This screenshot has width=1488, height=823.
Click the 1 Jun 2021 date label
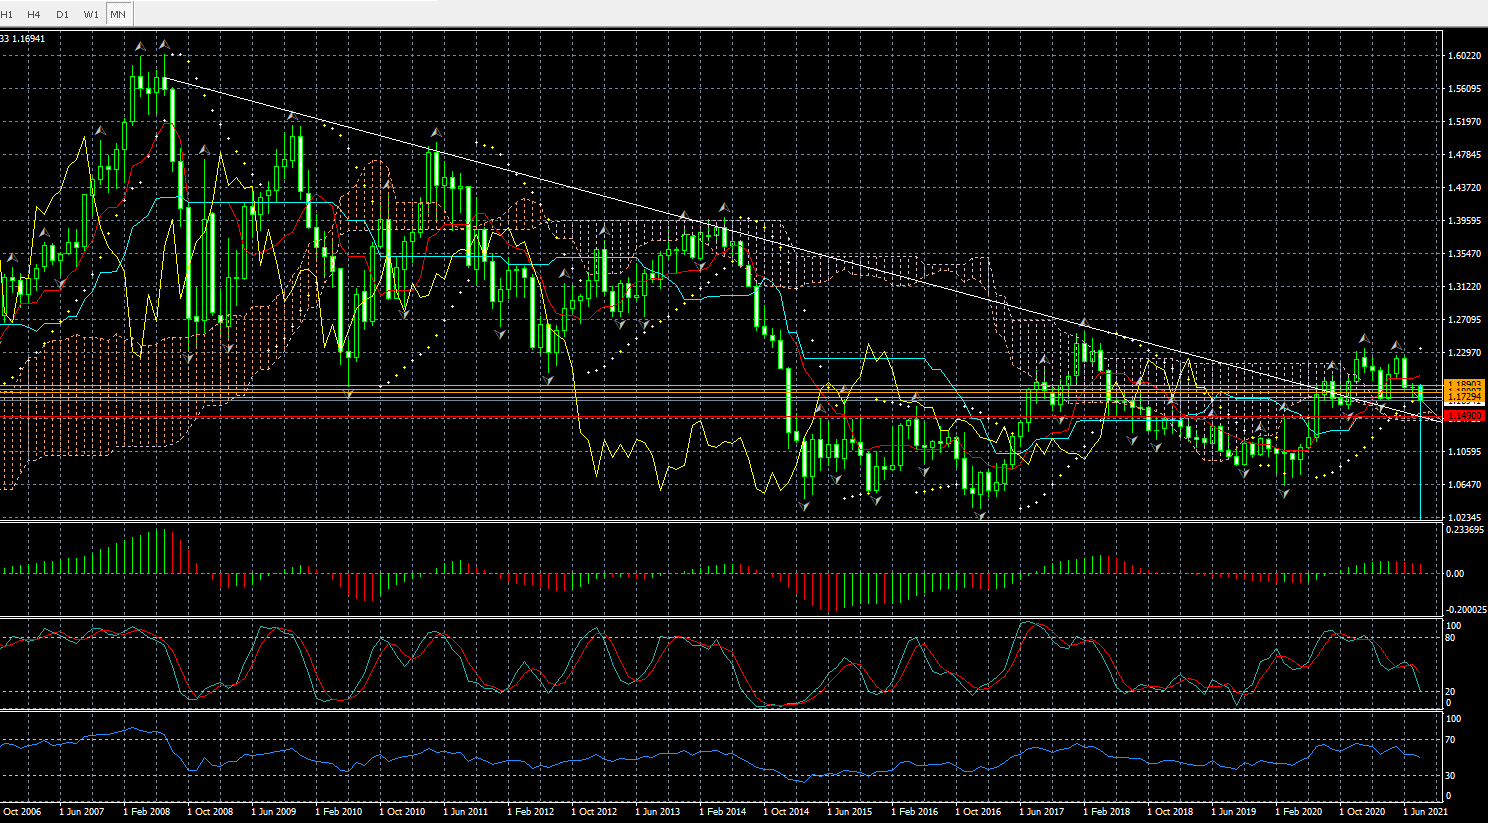coord(1426,812)
